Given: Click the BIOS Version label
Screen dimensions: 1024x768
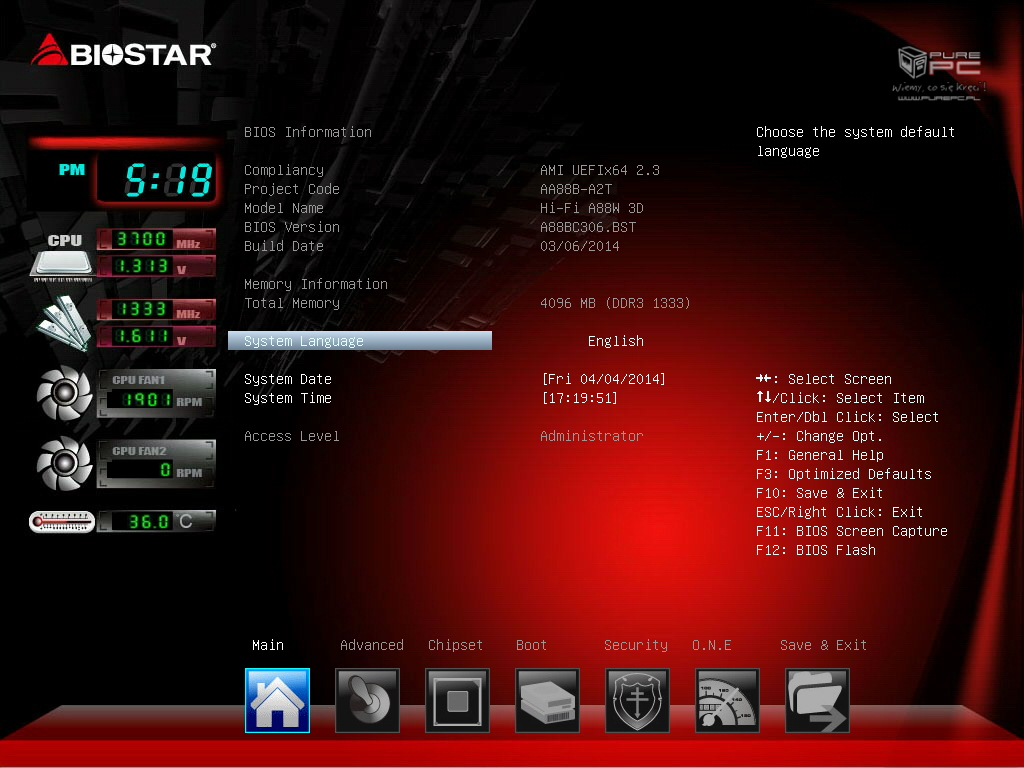Looking at the screenshot, I should tap(291, 227).
